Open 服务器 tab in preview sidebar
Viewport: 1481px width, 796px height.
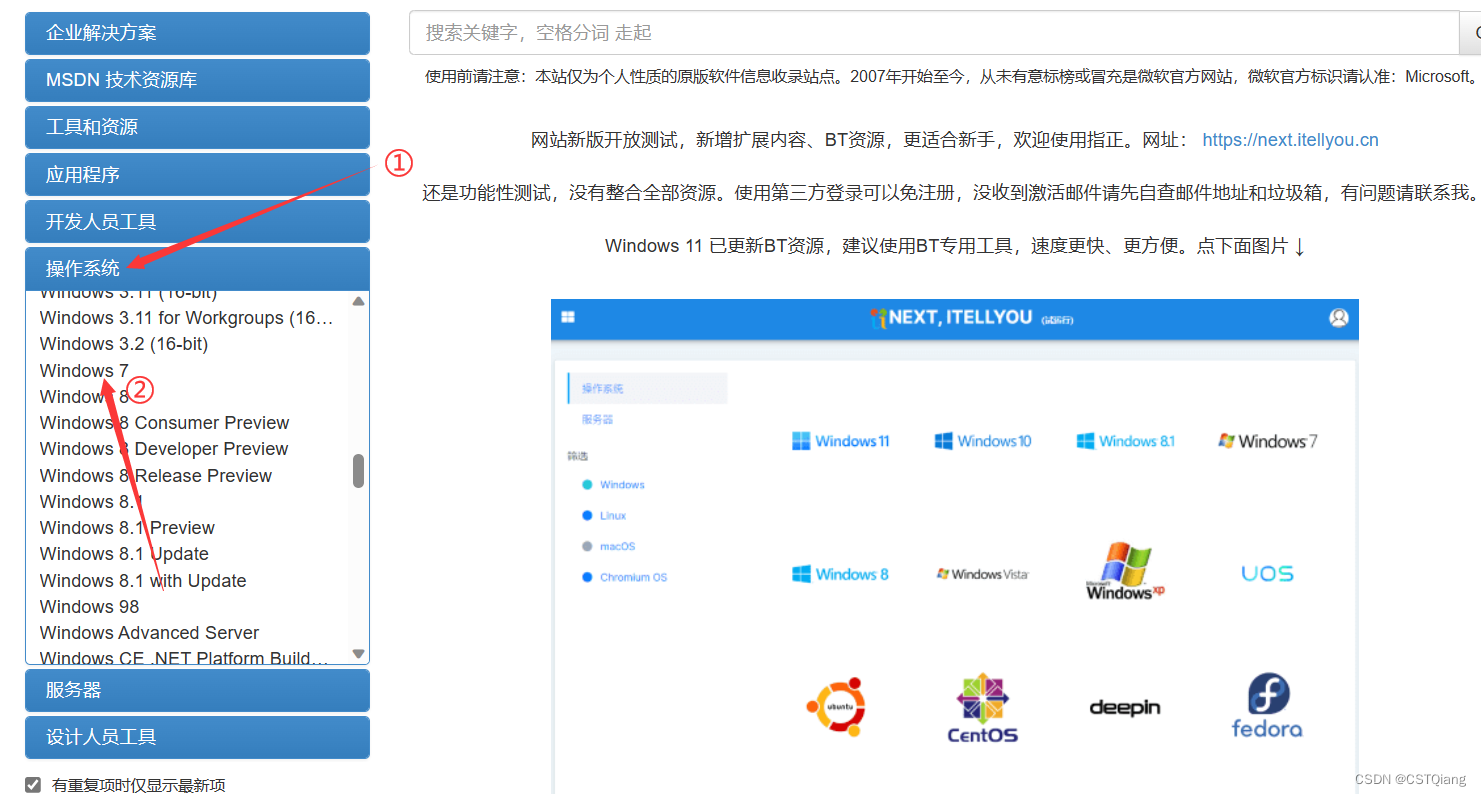(x=597, y=419)
